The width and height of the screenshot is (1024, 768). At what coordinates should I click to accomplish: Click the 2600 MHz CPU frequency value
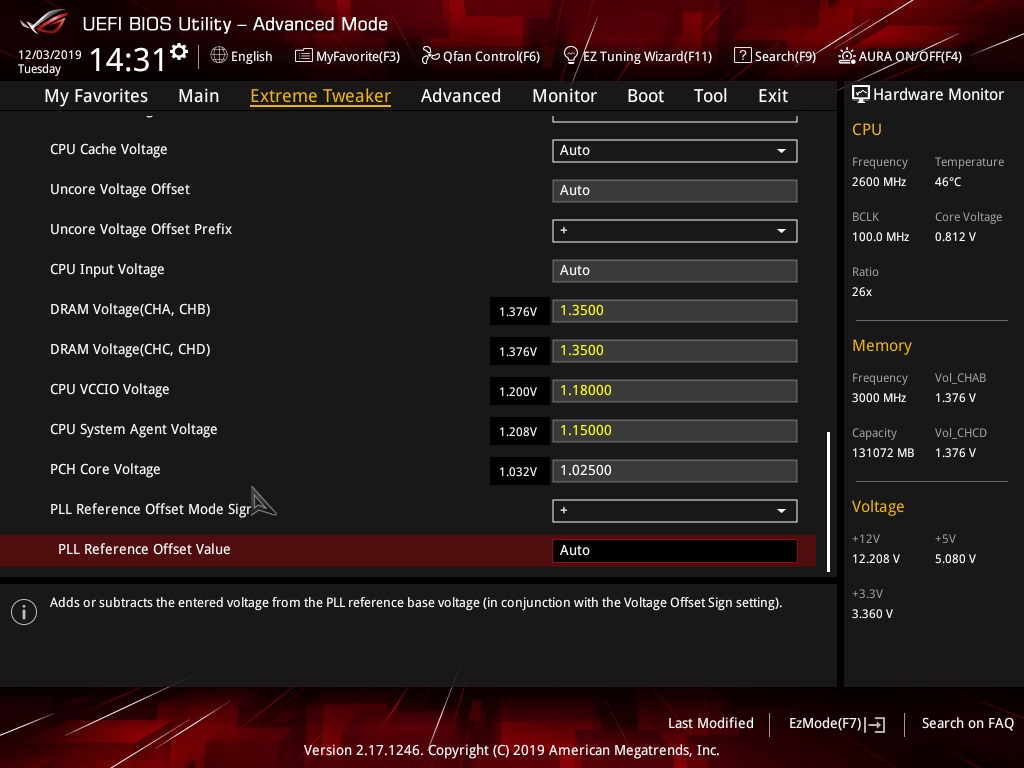(x=878, y=182)
